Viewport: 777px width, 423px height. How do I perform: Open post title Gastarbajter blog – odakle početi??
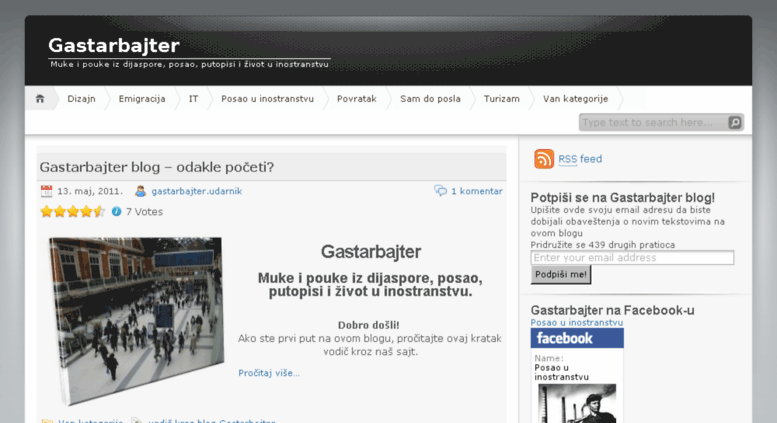[157, 167]
